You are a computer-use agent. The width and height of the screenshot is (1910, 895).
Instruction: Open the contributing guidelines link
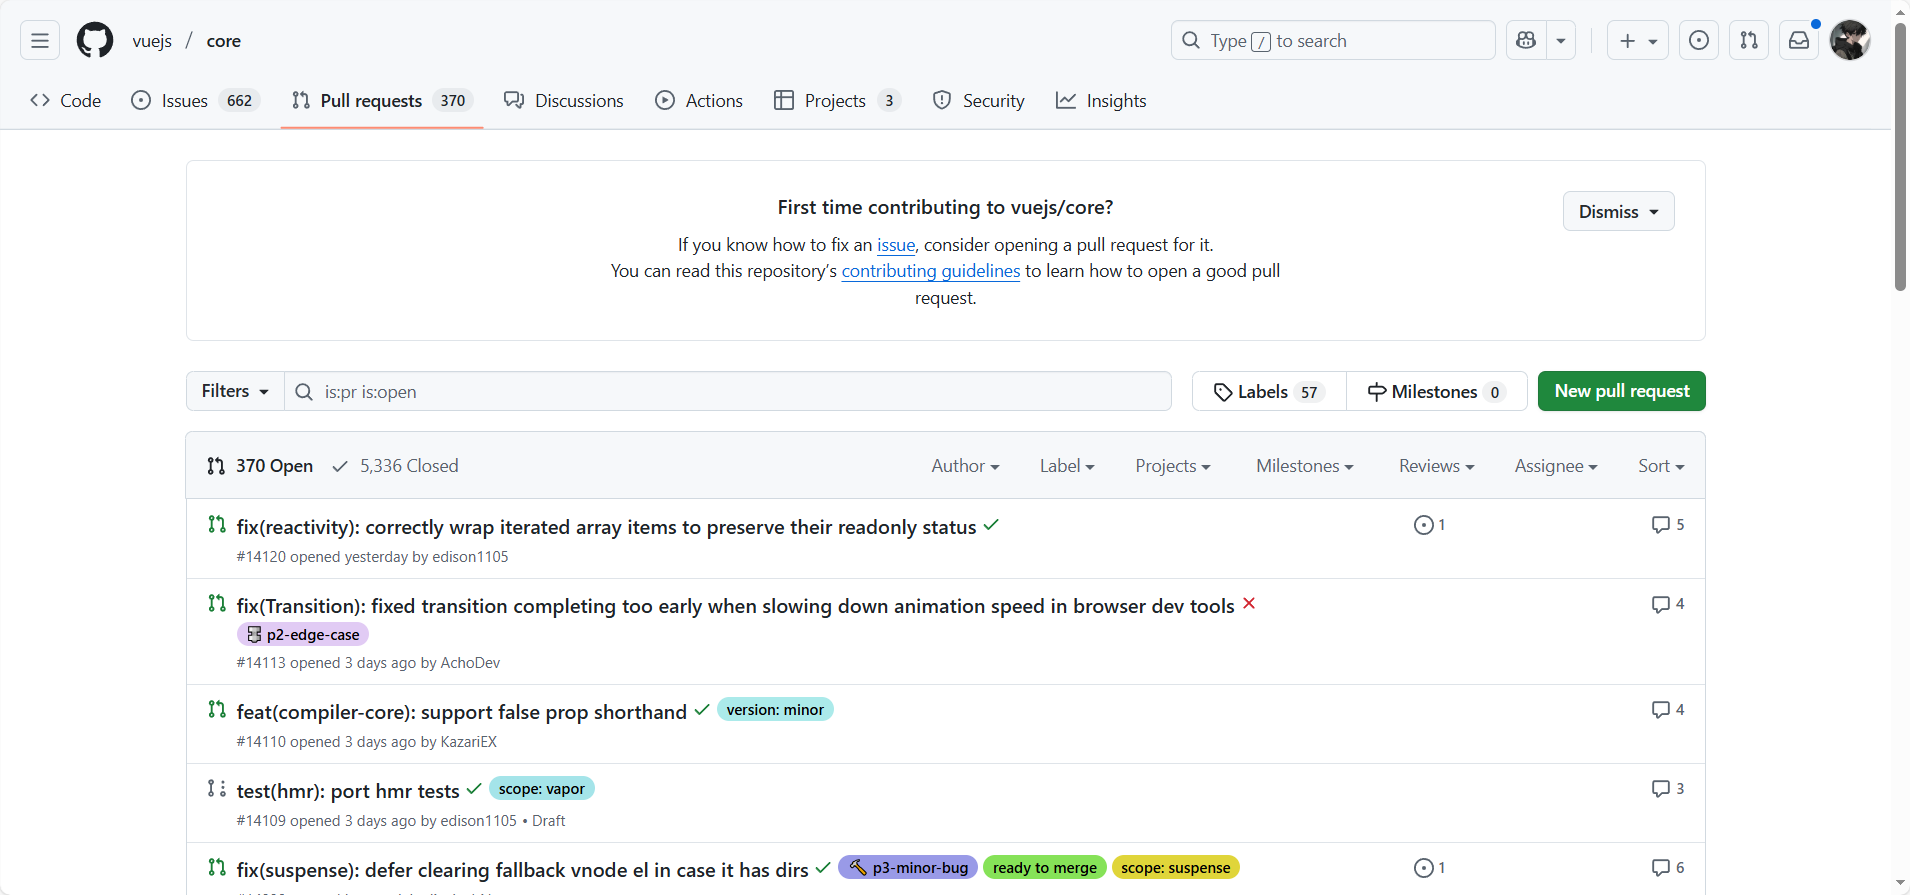pyautogui.click(x=931, y=271)
